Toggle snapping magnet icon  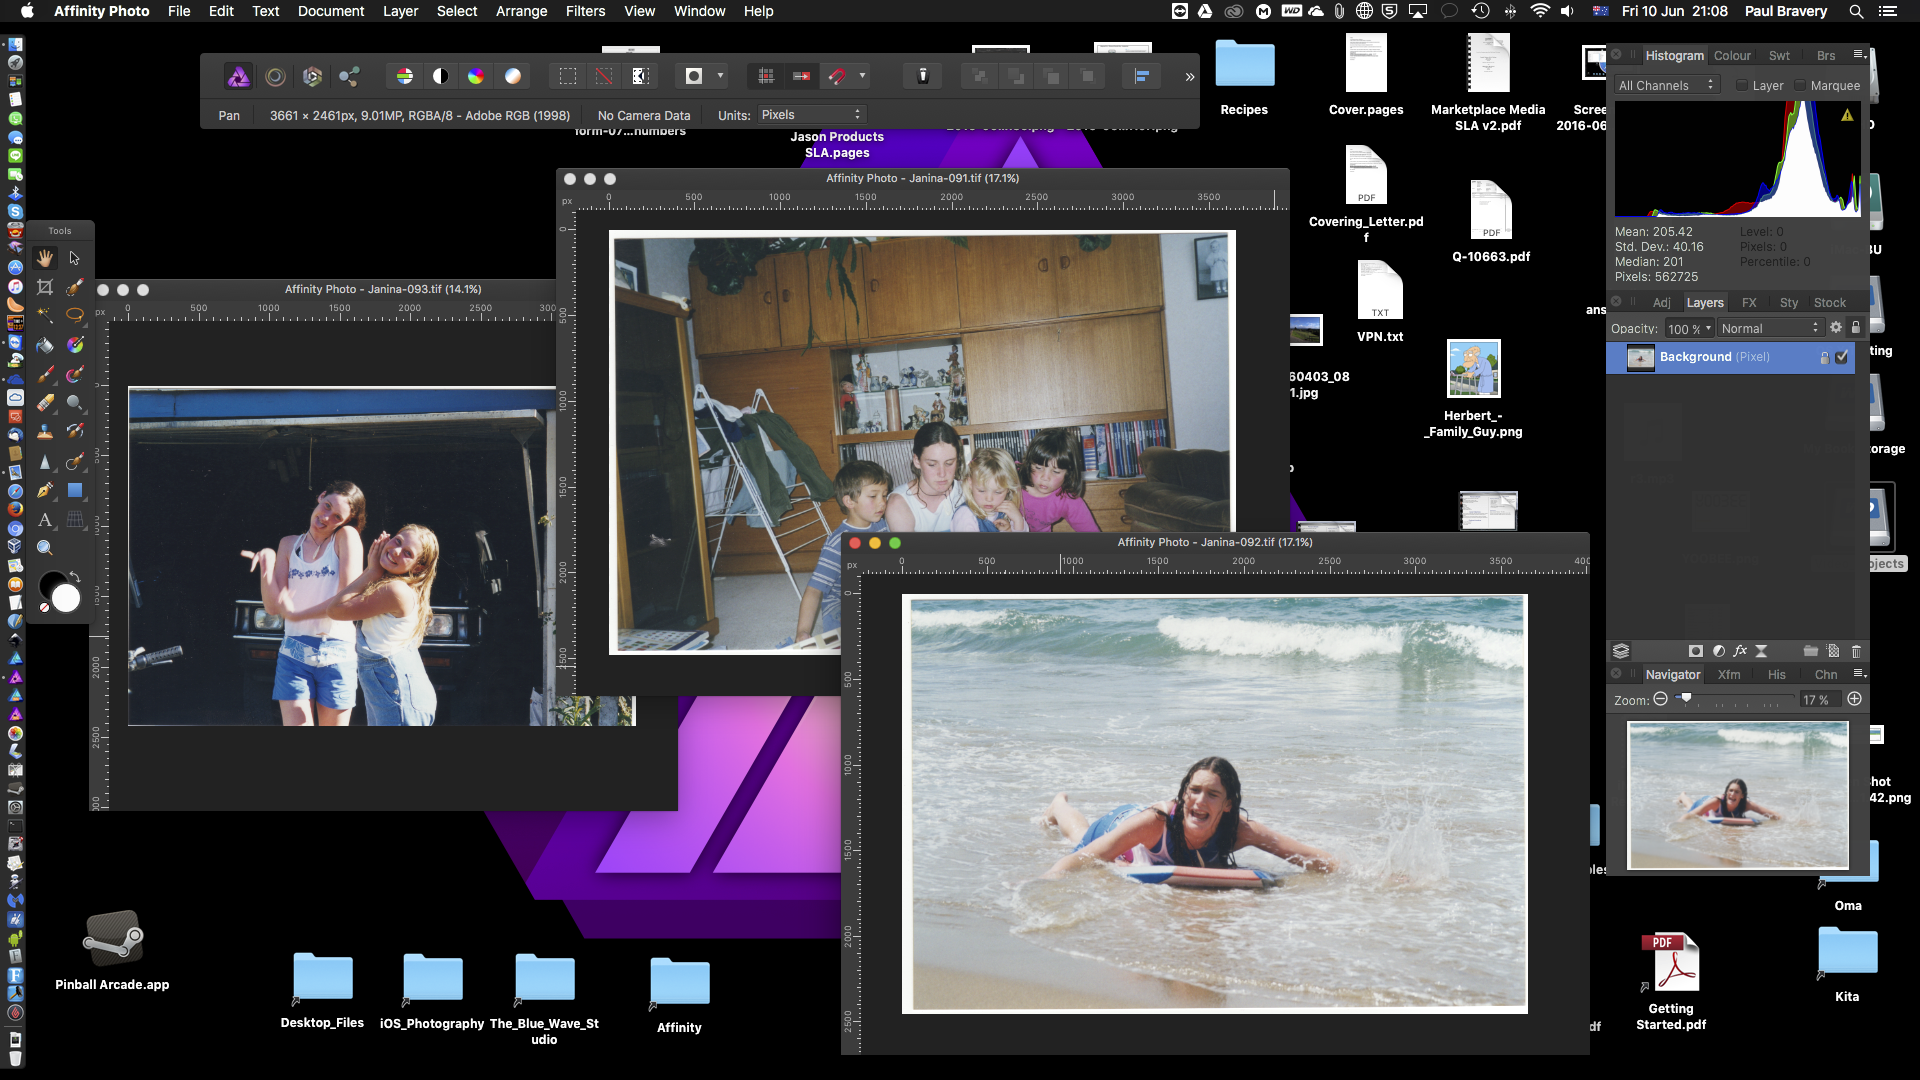point(837,76)
